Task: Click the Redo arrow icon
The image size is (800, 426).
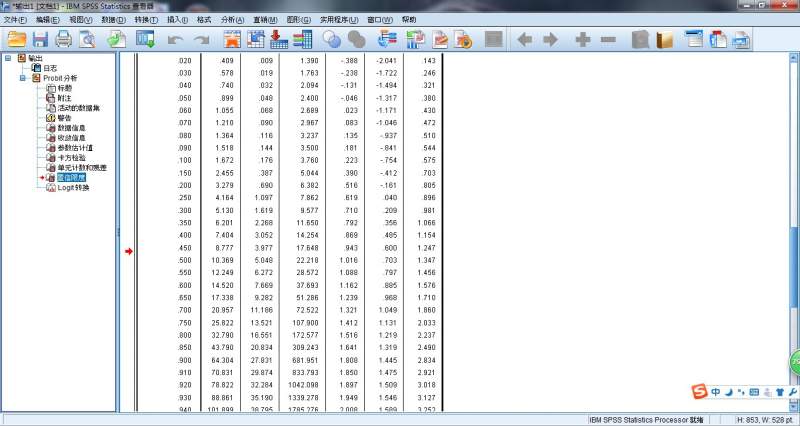Action: [202, 40]
